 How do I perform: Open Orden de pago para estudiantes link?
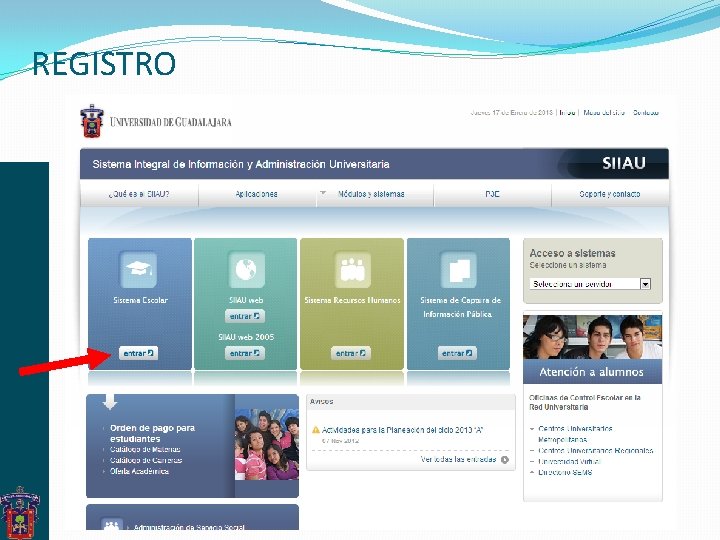[x=152, y=433]
